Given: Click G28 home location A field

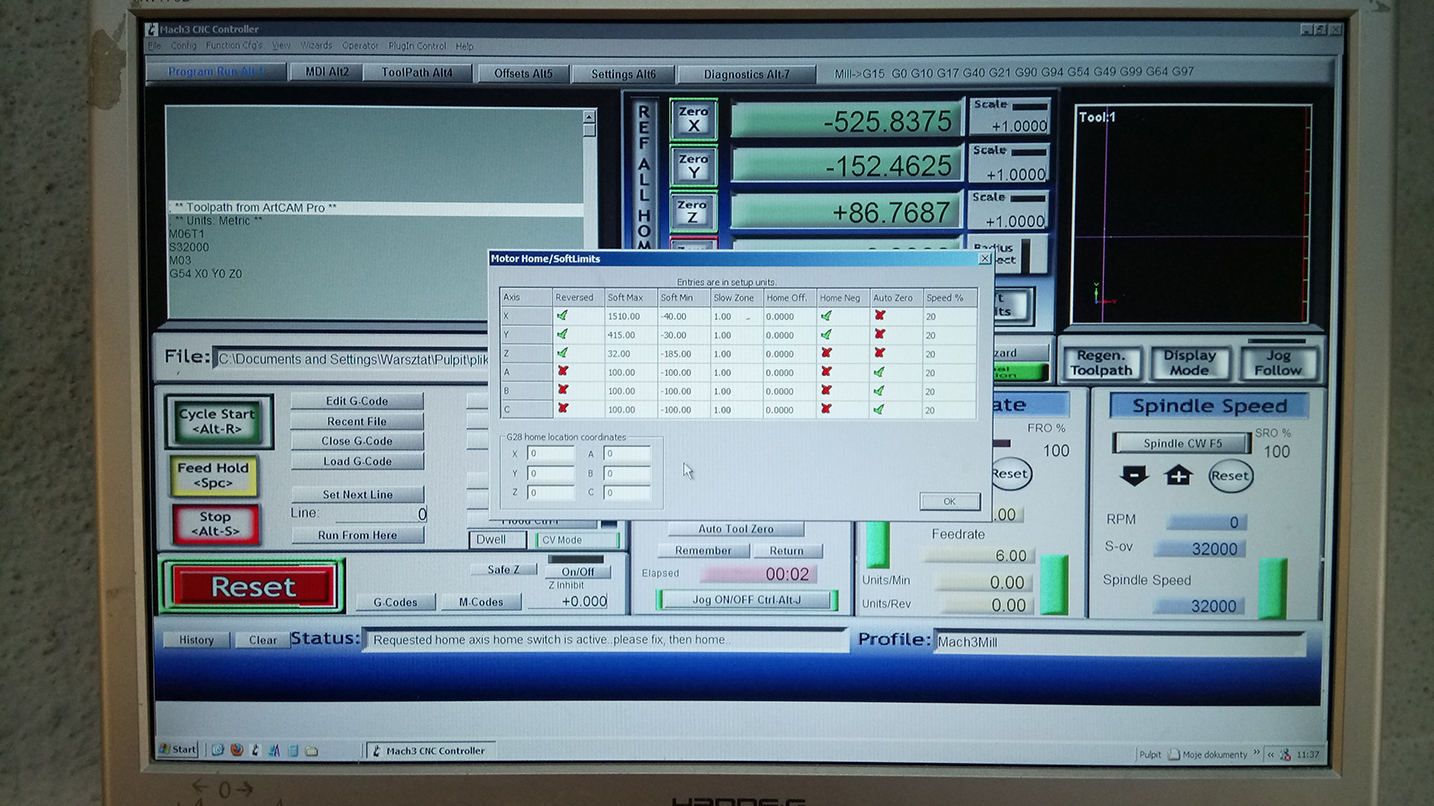Looking at the screenshot, I should click(627, 454).
